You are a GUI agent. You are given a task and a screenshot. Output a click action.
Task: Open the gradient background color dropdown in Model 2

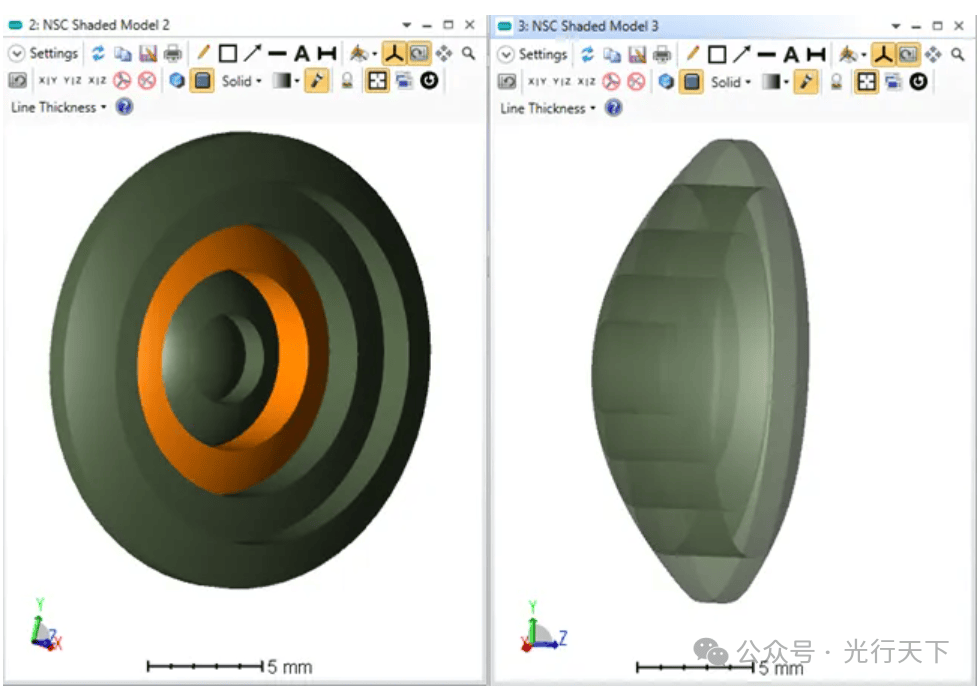pos(286,82)
